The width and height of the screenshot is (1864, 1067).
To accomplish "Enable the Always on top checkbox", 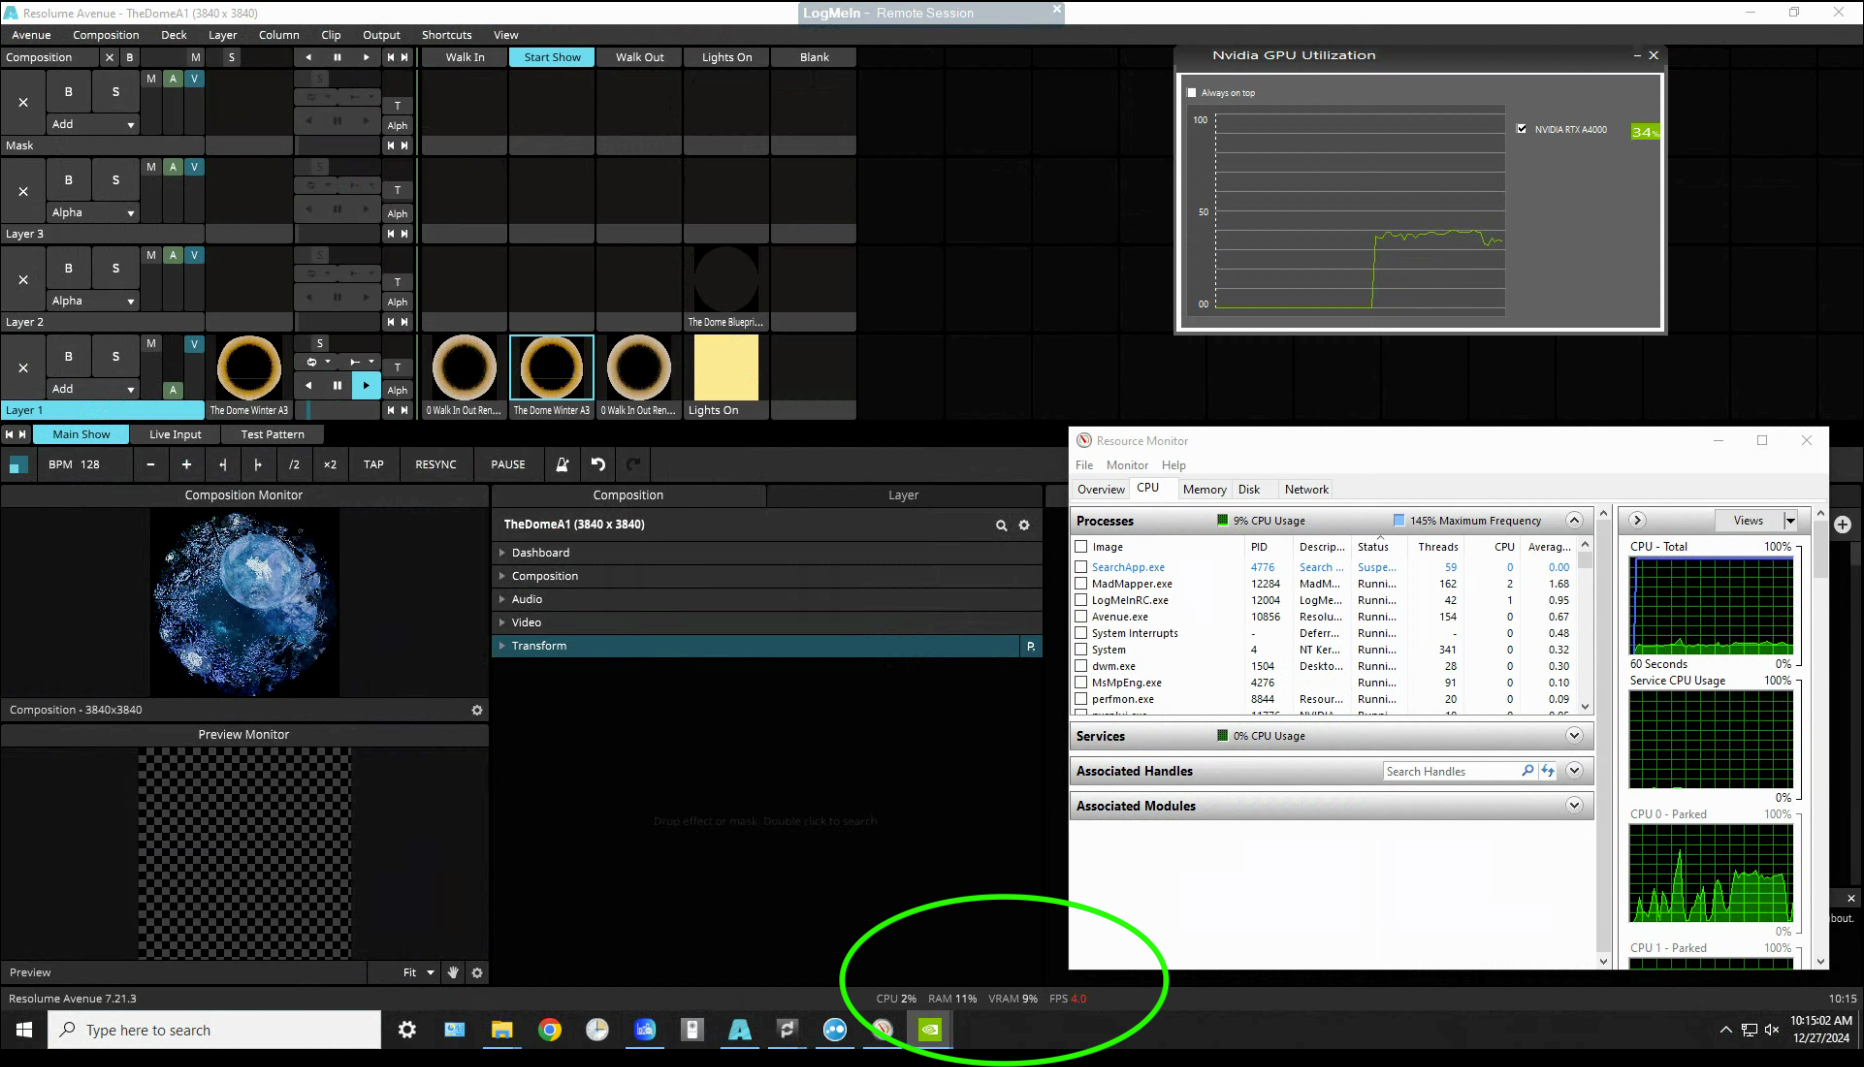I will [1191, 93].
